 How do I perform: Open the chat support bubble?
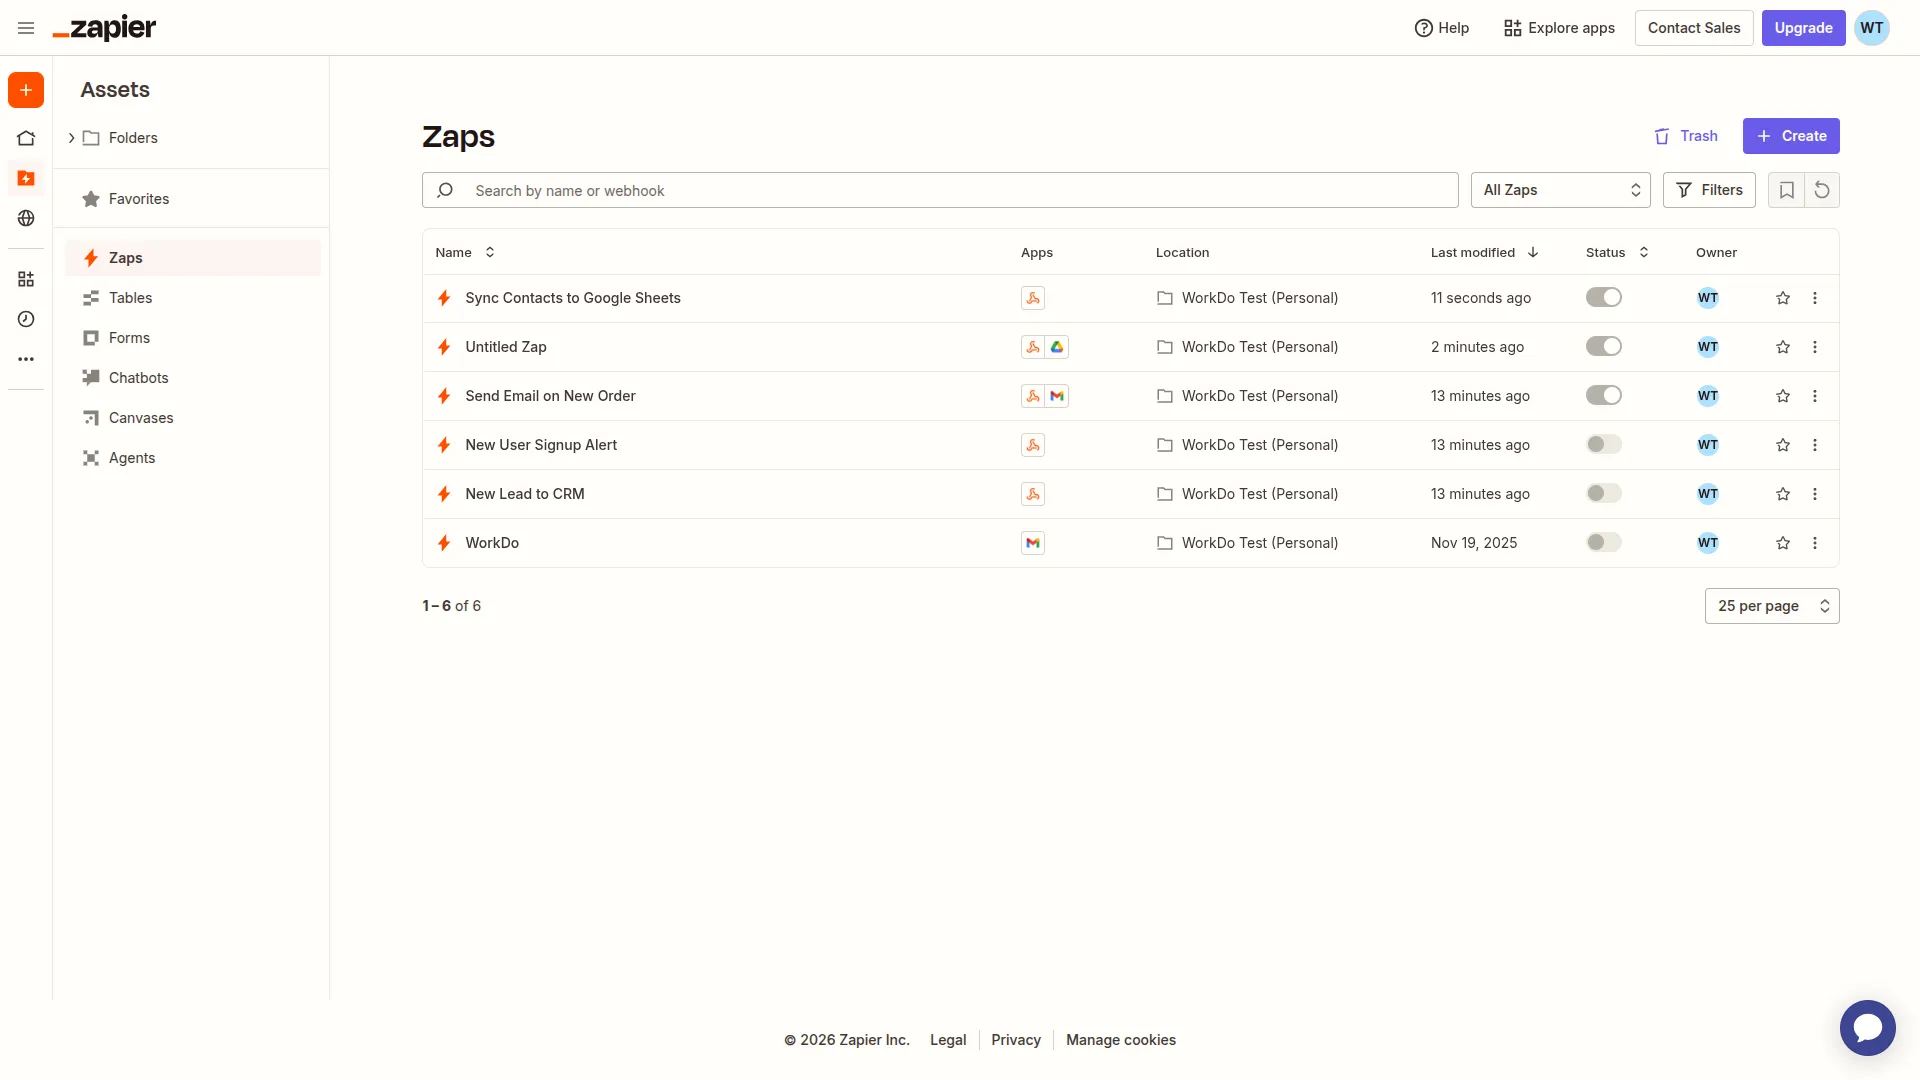pos(1867,1028)
